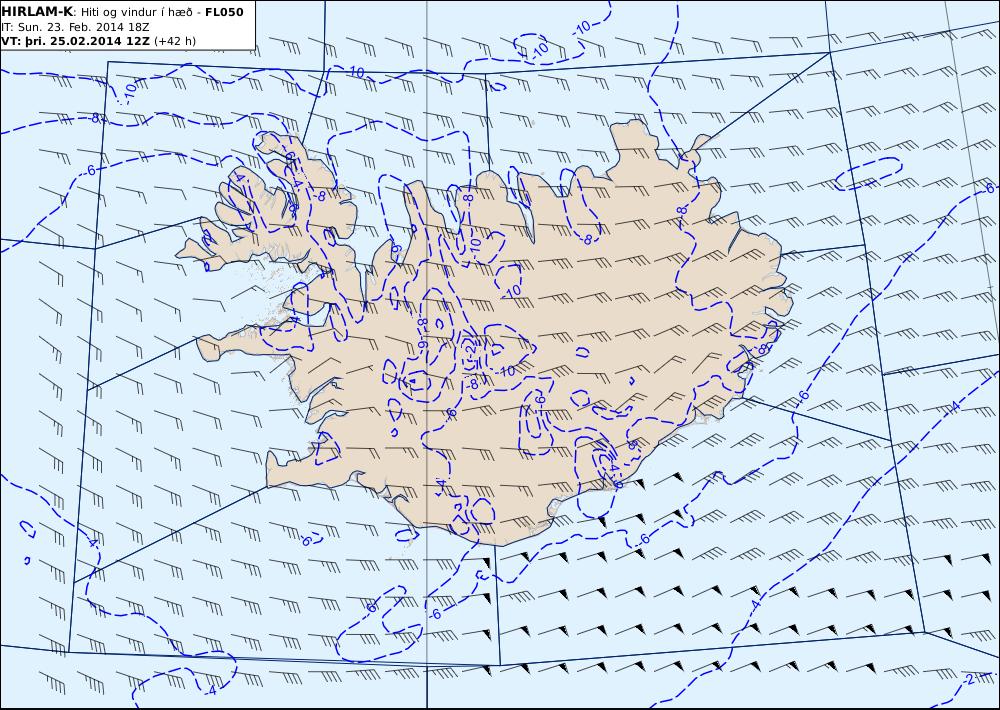Select the '(+42 h)' forecast offset text
The width and height of the screenshot is (1000, 710).
click(x=175, y=41)
